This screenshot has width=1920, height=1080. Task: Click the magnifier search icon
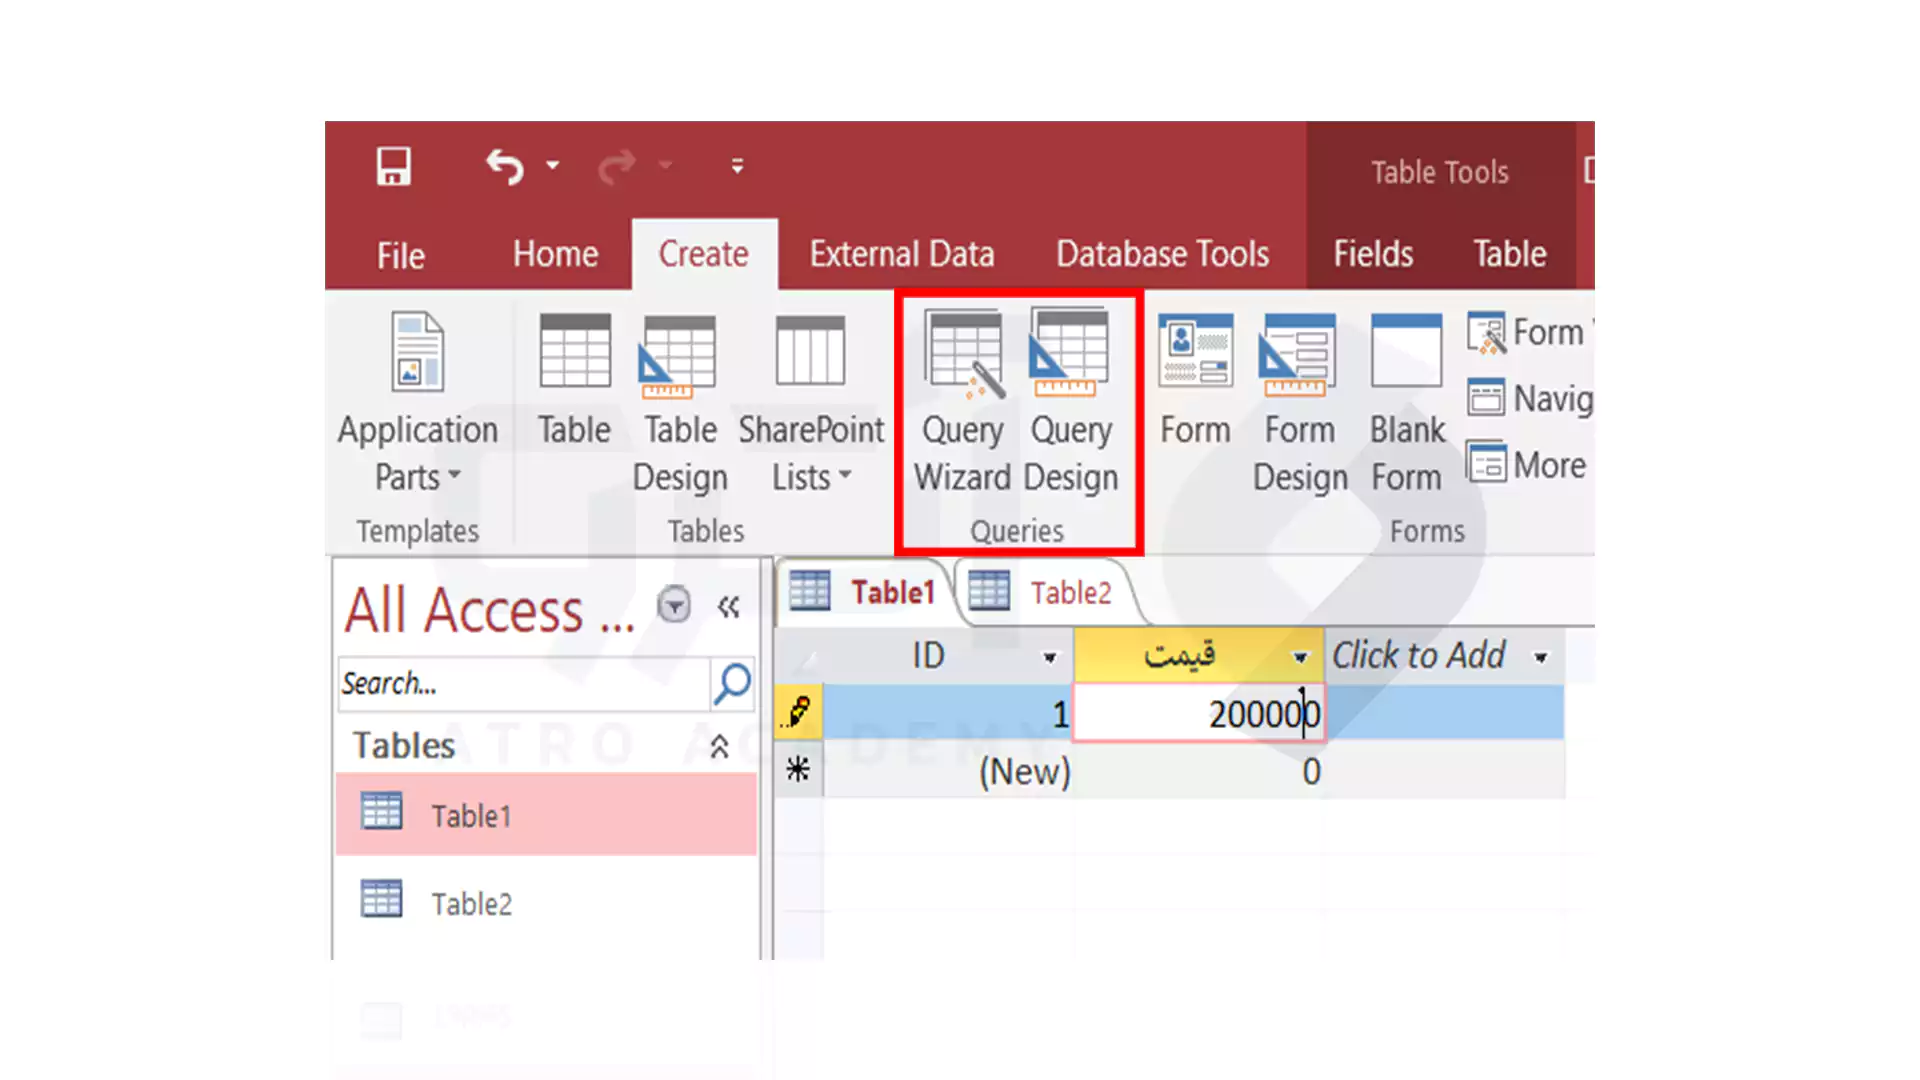(x=732, y=684)
